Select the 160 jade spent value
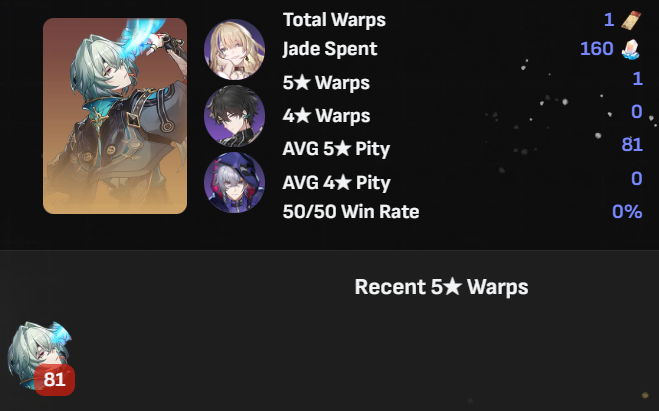The image size is (659, 411). (596, 49)
